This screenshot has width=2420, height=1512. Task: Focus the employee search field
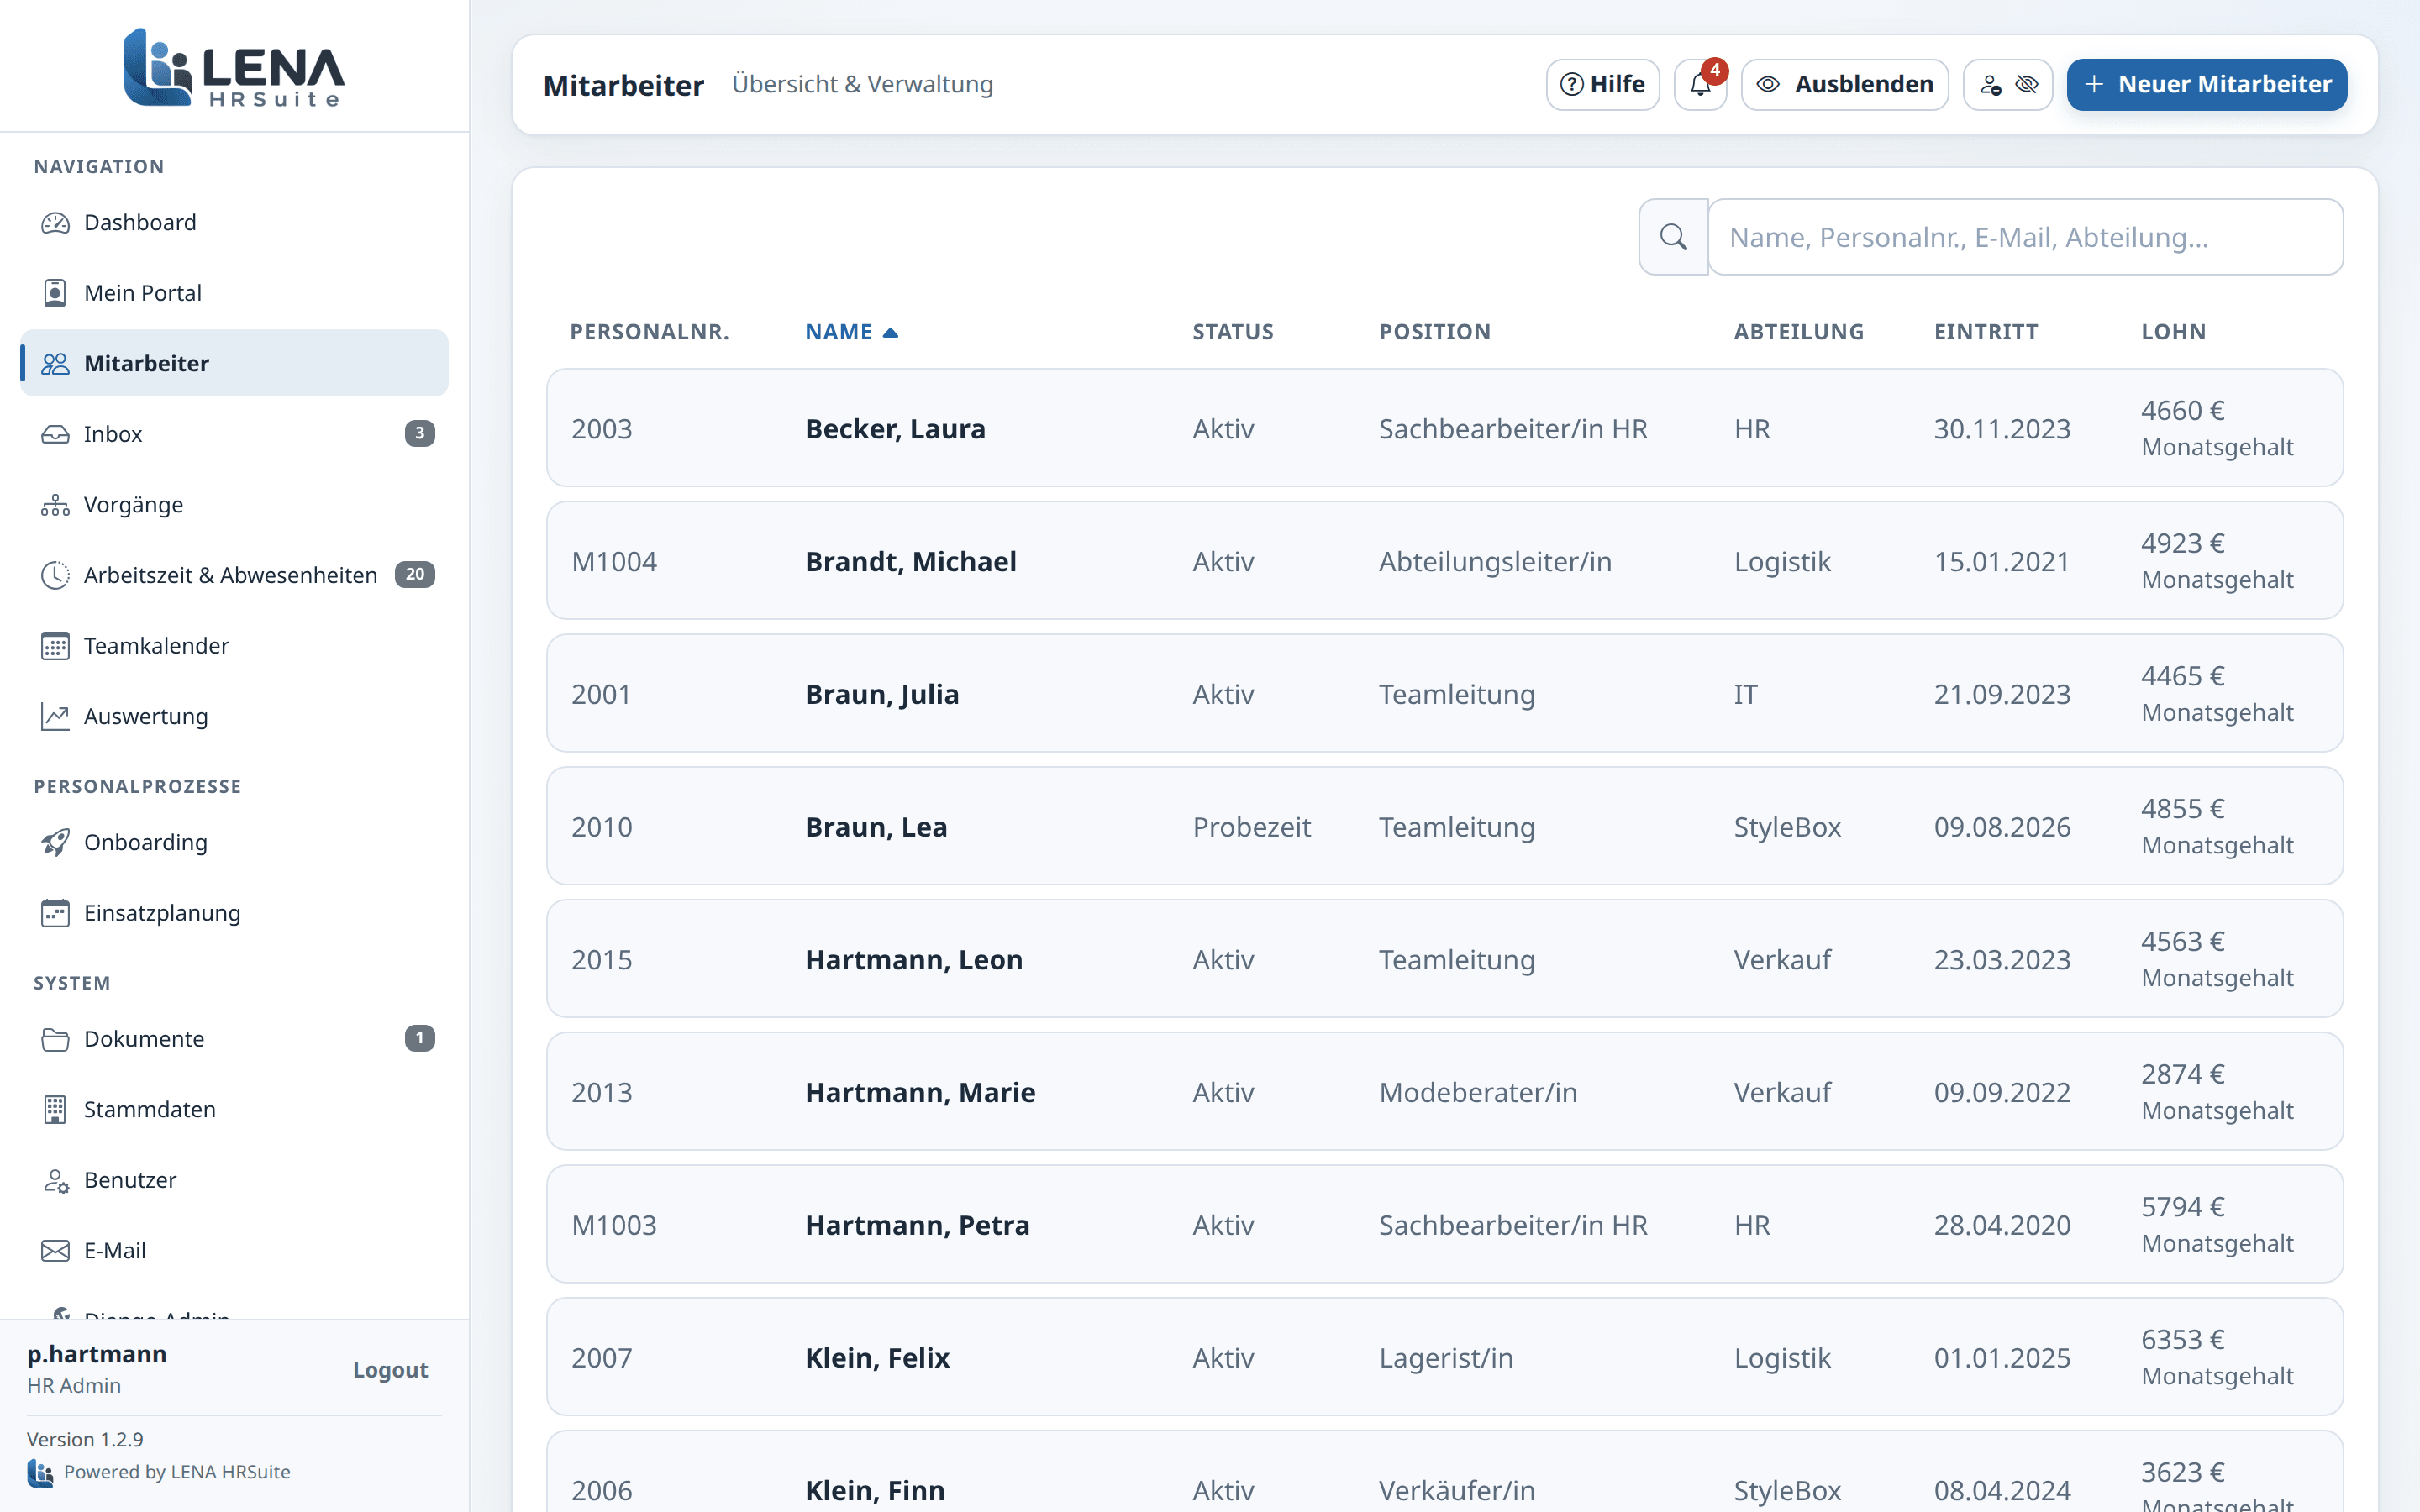coord(2025,237)
